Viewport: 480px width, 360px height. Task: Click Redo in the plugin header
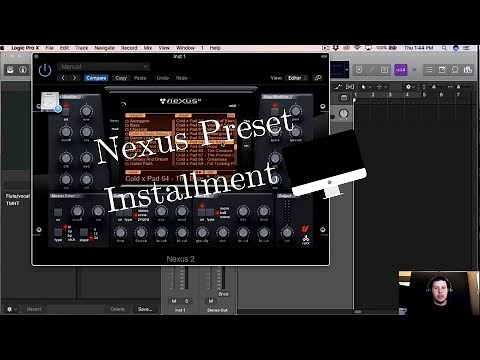[182, 78]
